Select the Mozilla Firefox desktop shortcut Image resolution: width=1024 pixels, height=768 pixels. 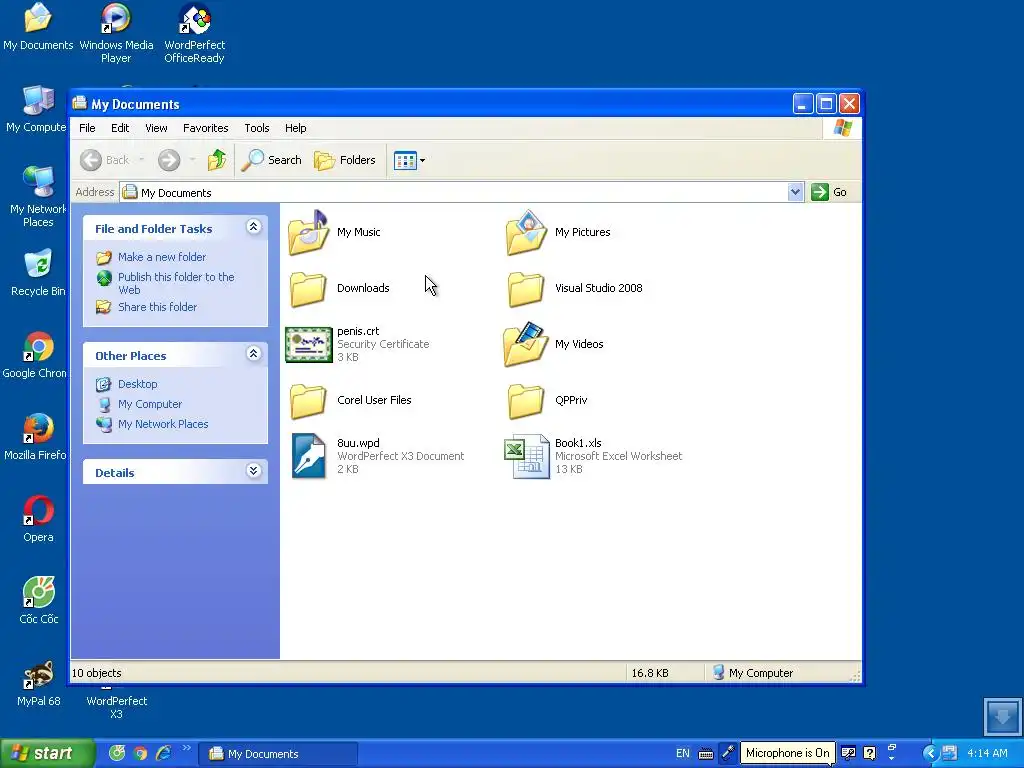(35, 437)
